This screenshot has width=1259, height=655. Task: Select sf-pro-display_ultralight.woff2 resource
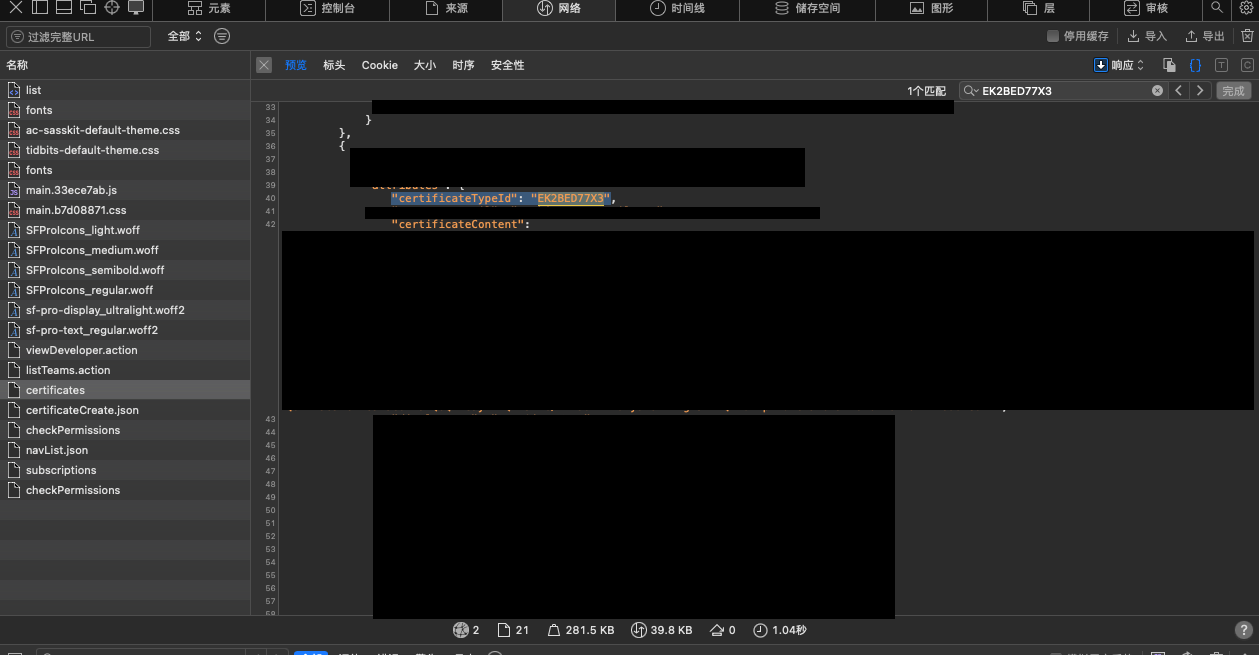pyautogui.click(x=125, y=310)
